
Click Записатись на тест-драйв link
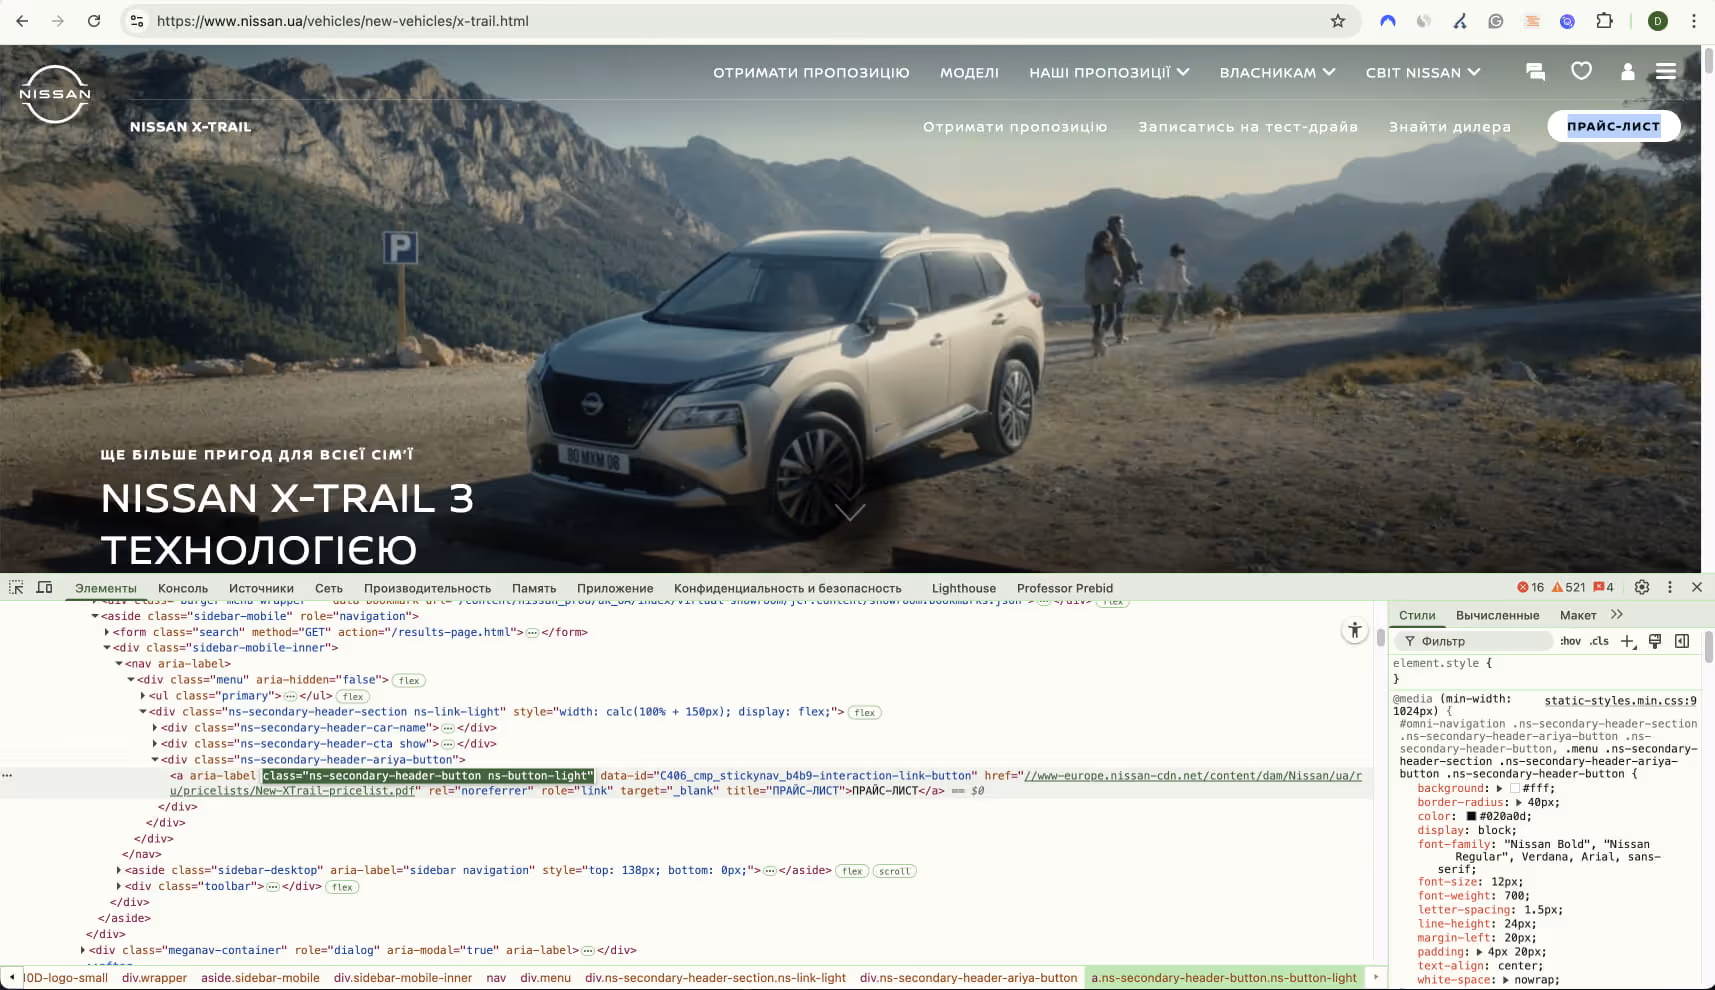click(1248, 126)
